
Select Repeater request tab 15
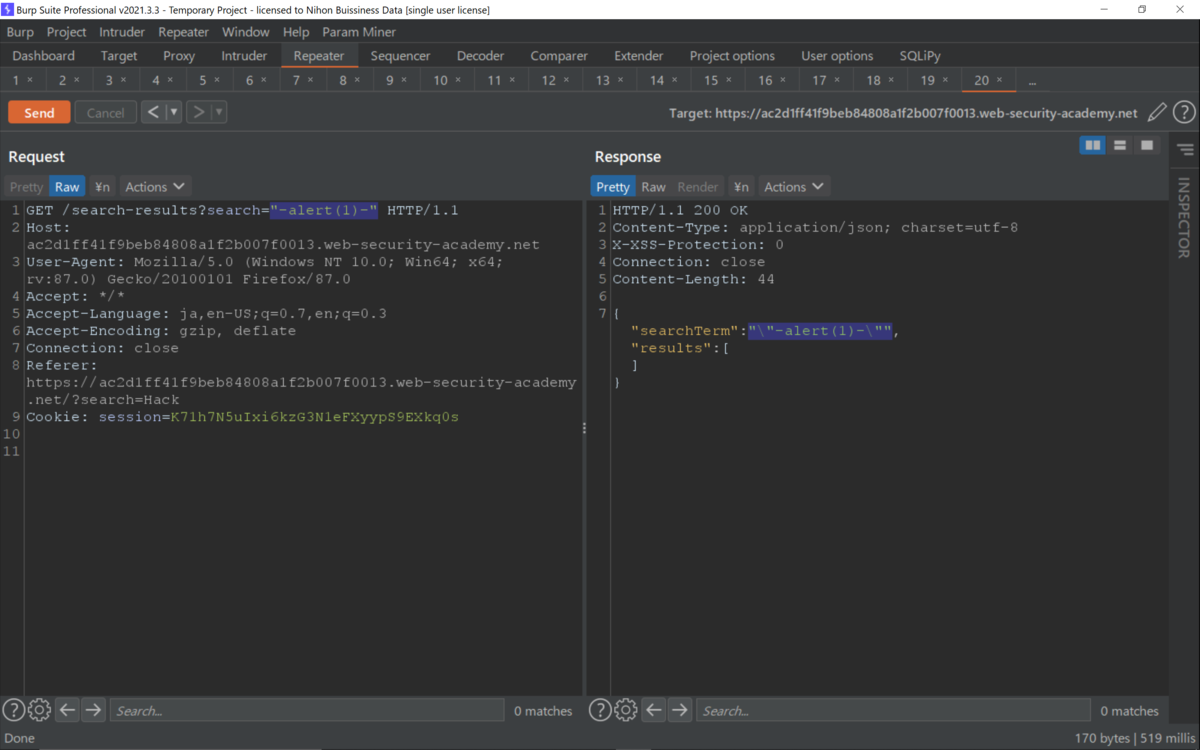711,80
